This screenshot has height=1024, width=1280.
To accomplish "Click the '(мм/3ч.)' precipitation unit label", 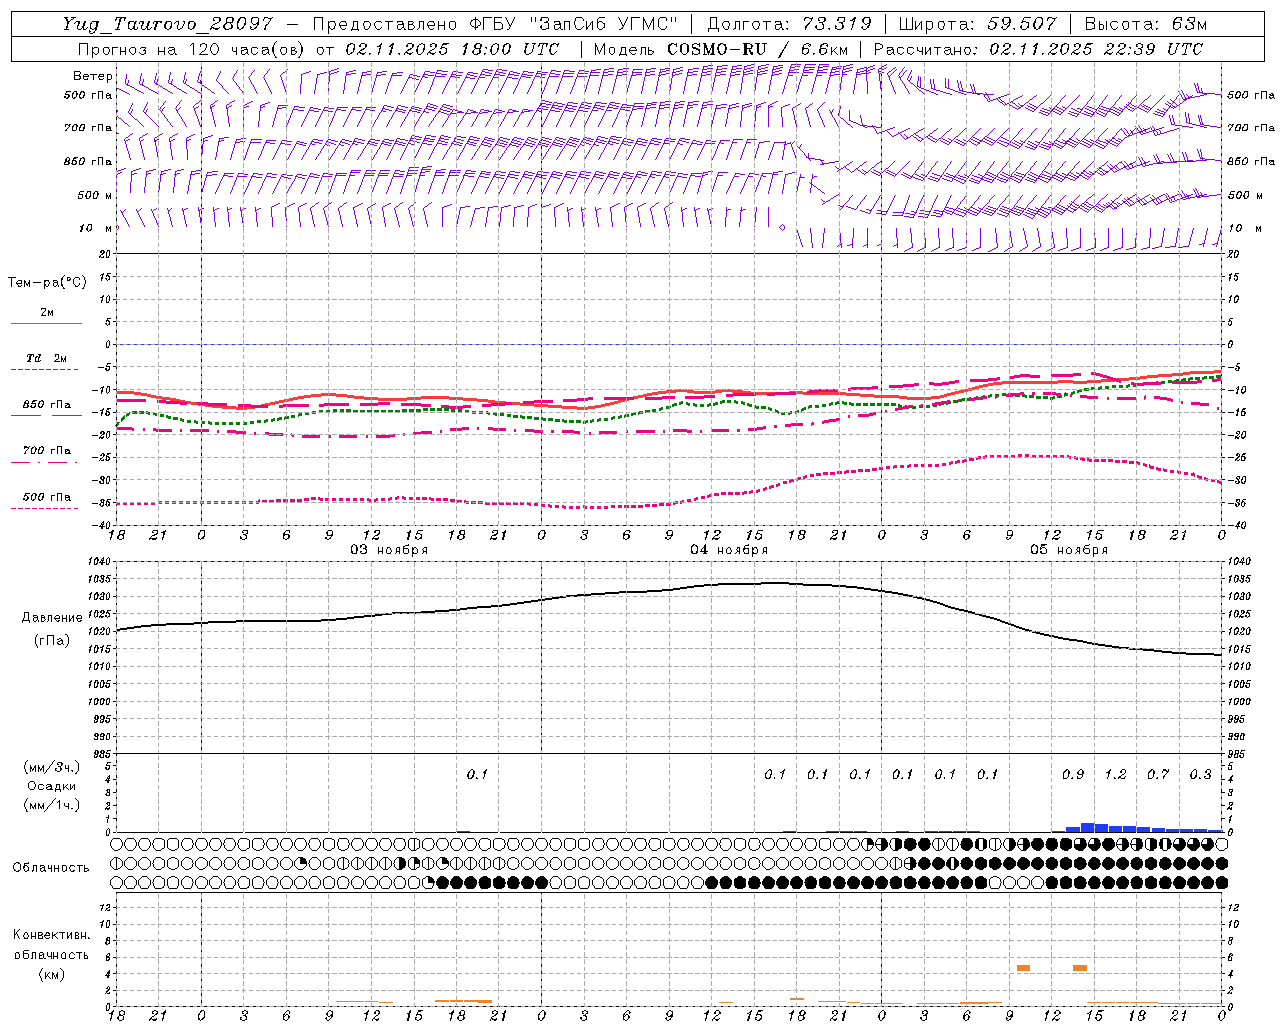I will 52,767.
